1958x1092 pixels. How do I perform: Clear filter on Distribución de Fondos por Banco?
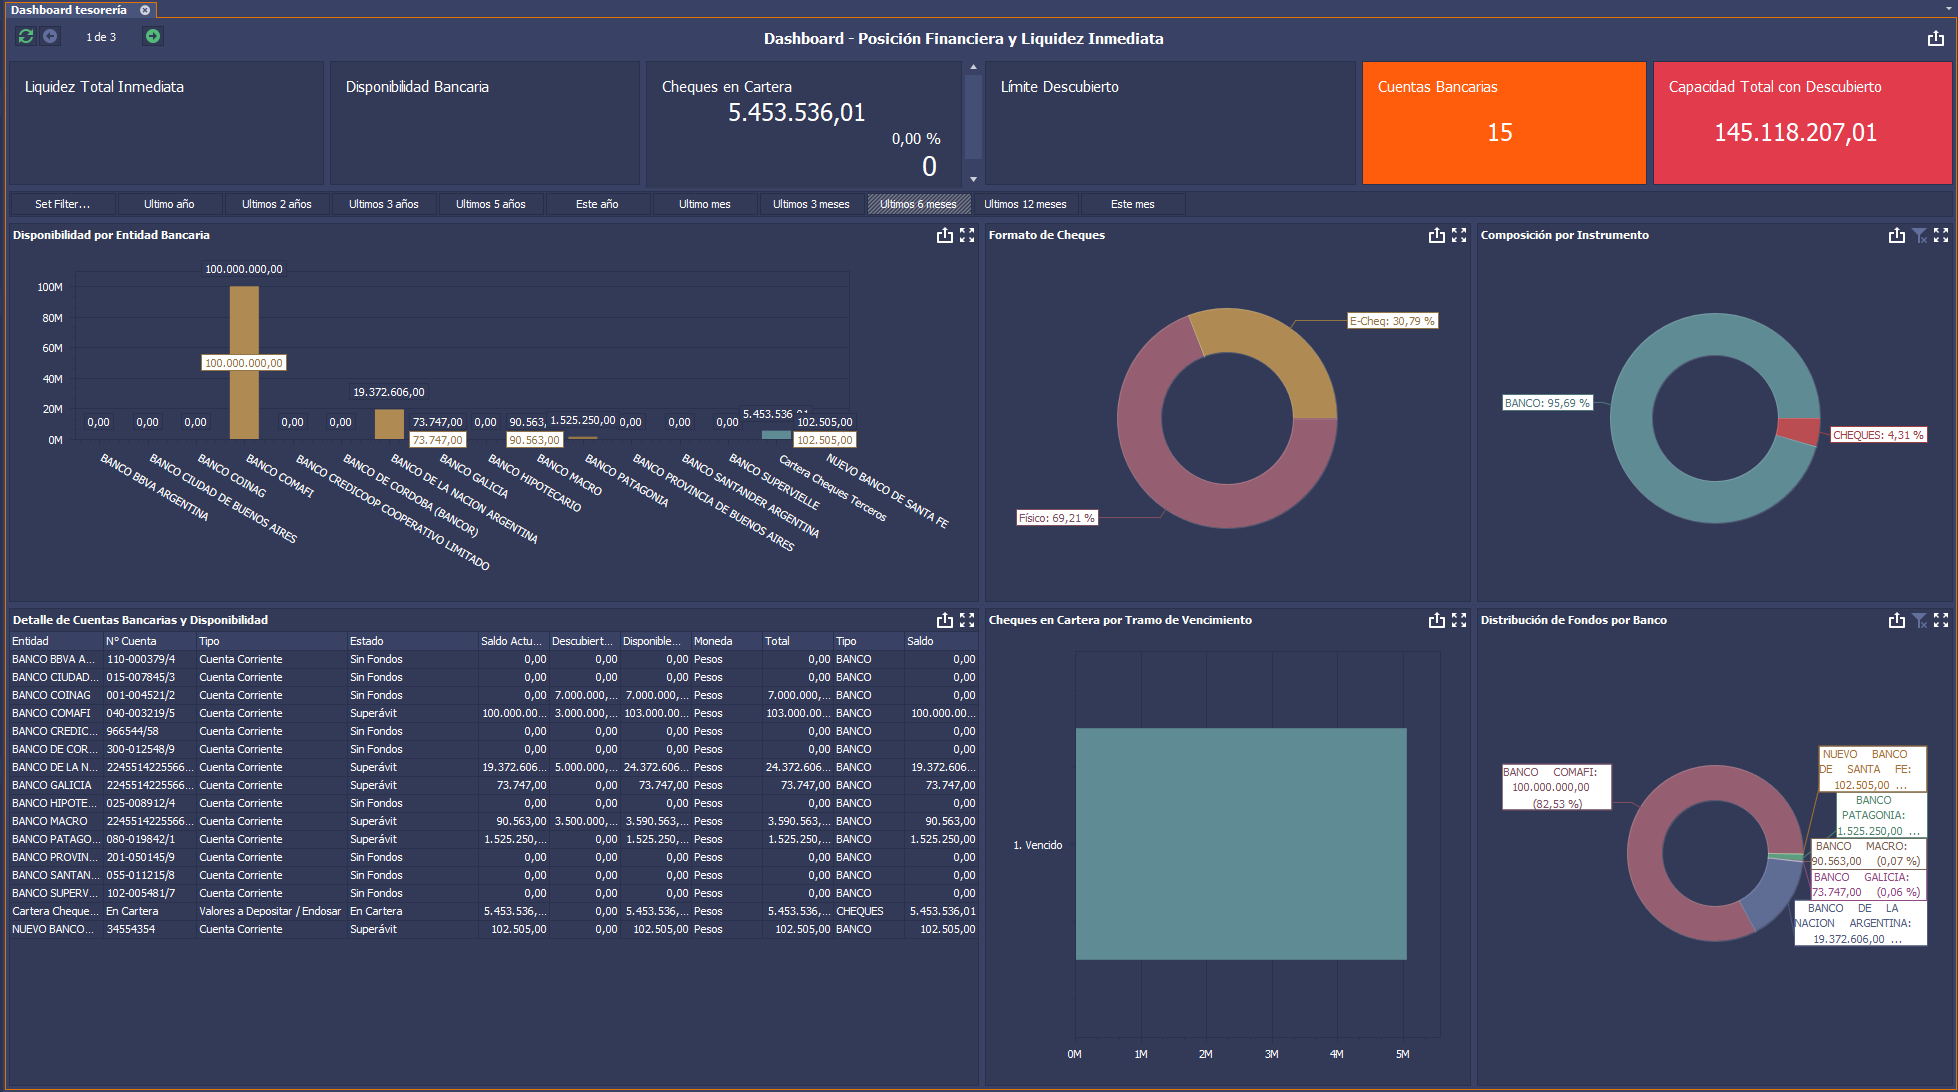[1919, 620]
